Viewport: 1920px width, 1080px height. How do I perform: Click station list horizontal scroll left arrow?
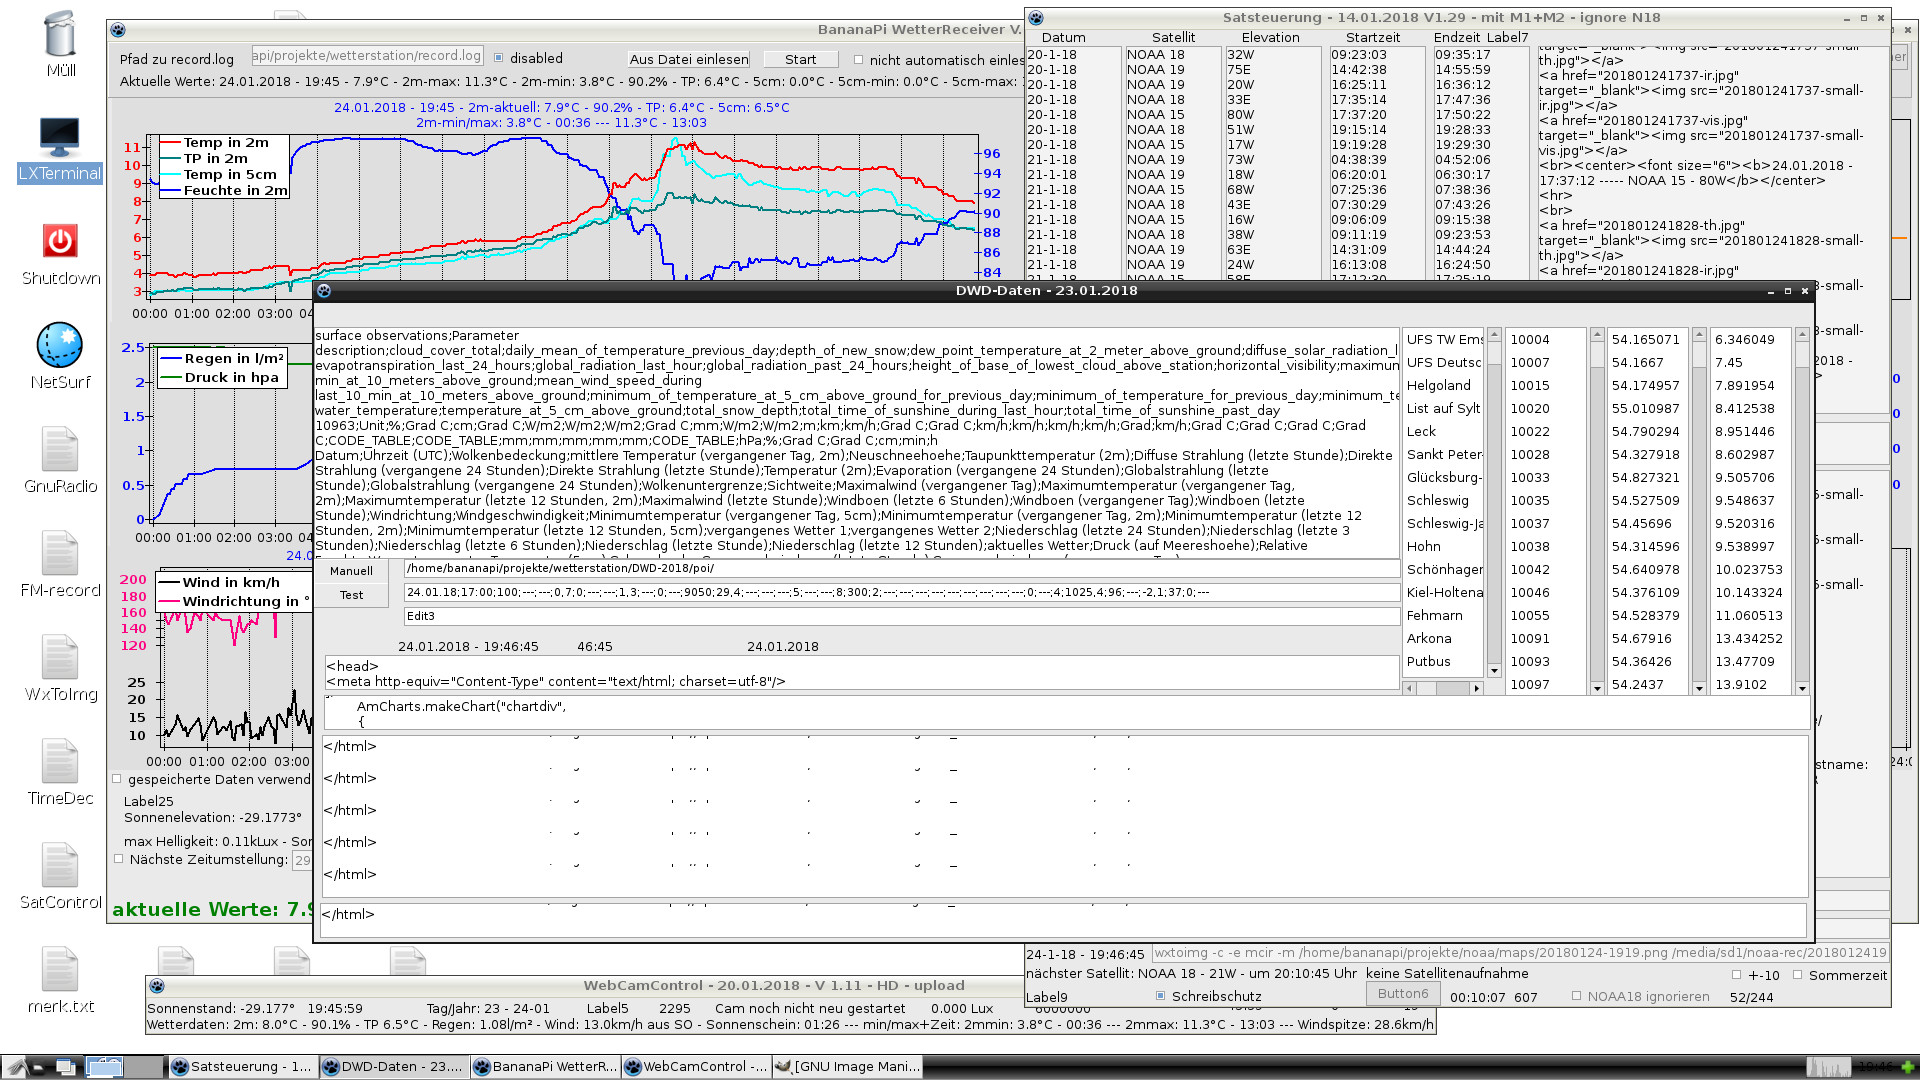[x=1410, y=688]
